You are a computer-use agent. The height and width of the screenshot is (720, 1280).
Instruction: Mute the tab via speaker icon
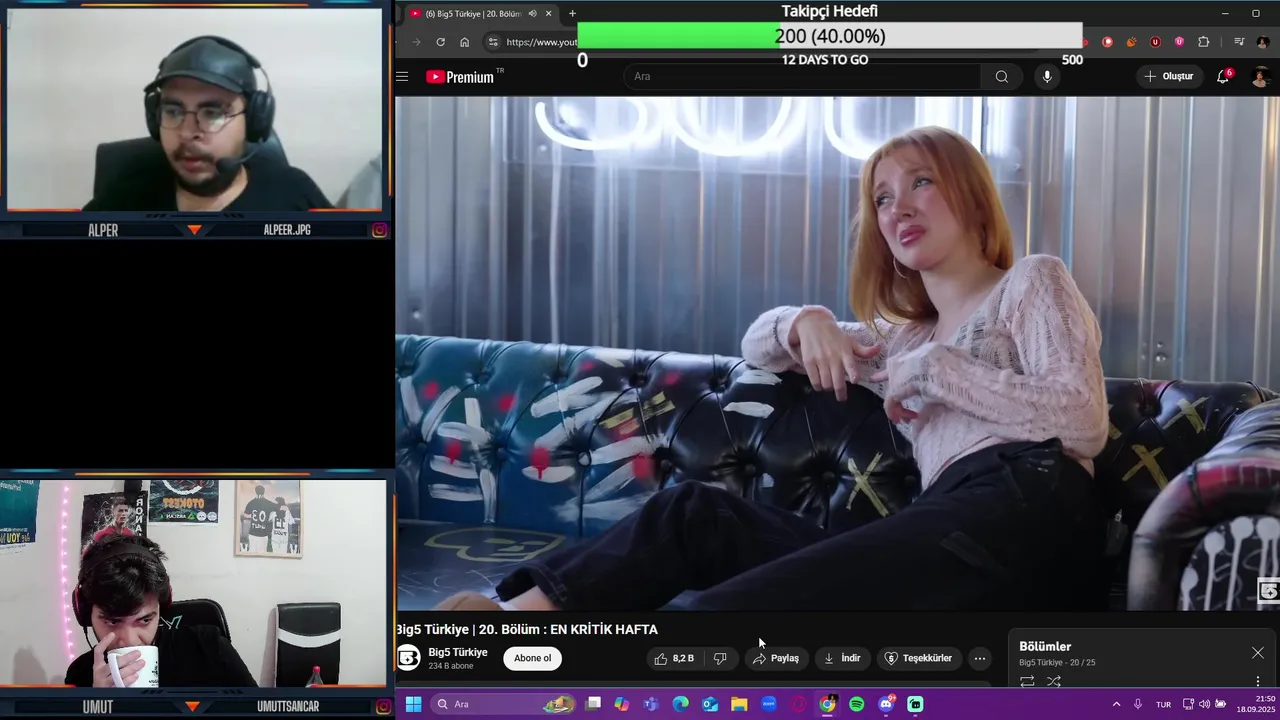click(x=532, y=13)
